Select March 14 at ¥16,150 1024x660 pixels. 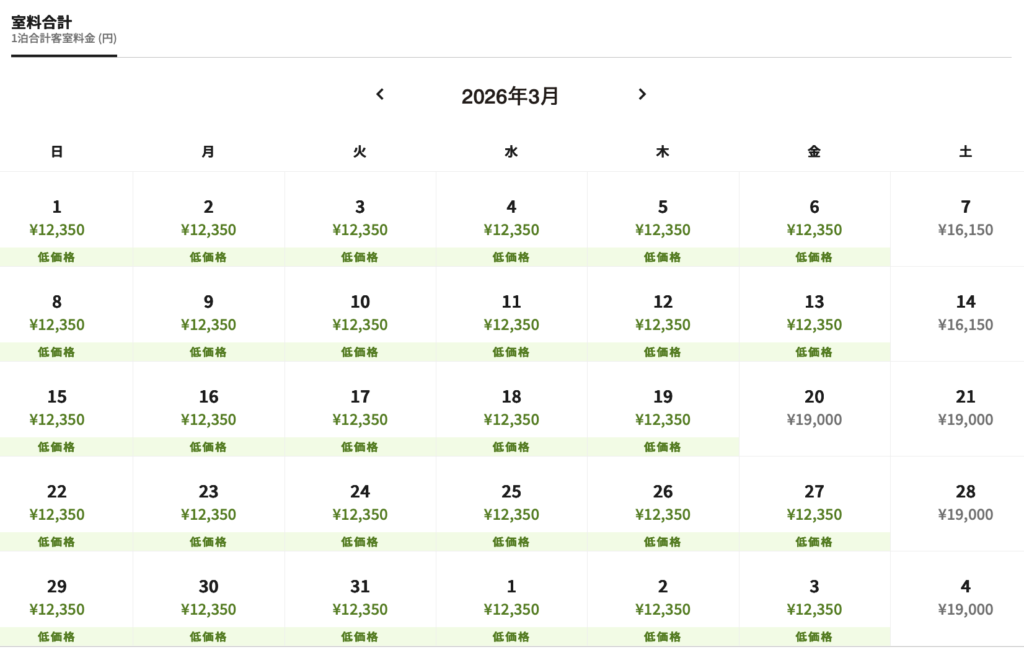click(965, 314)
